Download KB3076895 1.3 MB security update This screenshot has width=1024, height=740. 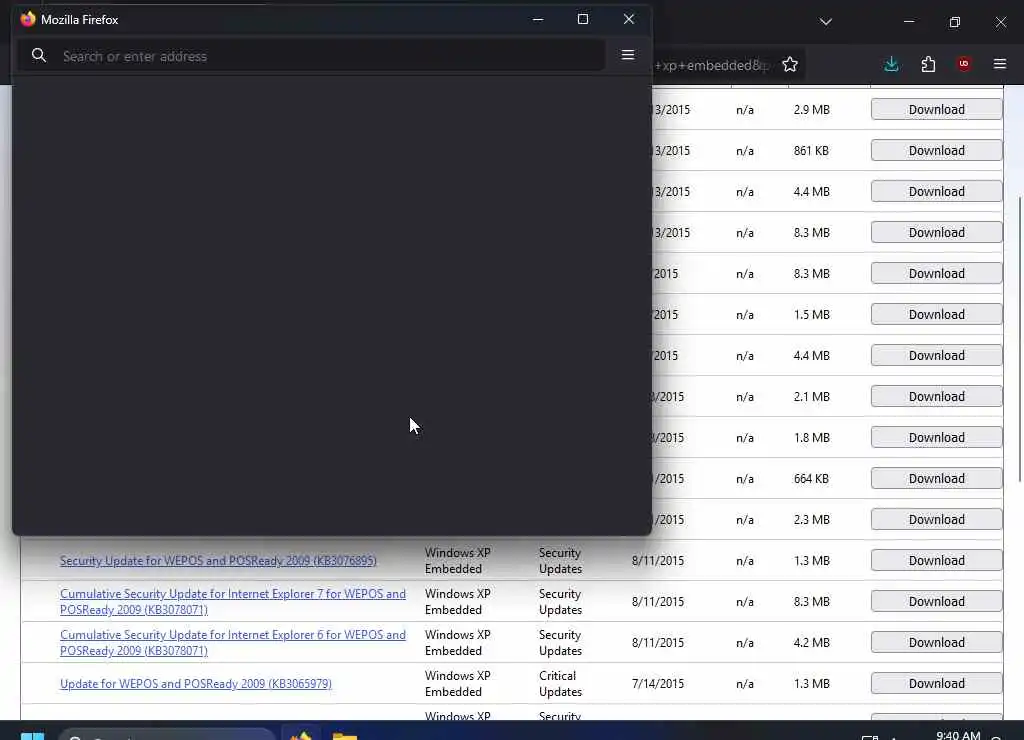936,560
